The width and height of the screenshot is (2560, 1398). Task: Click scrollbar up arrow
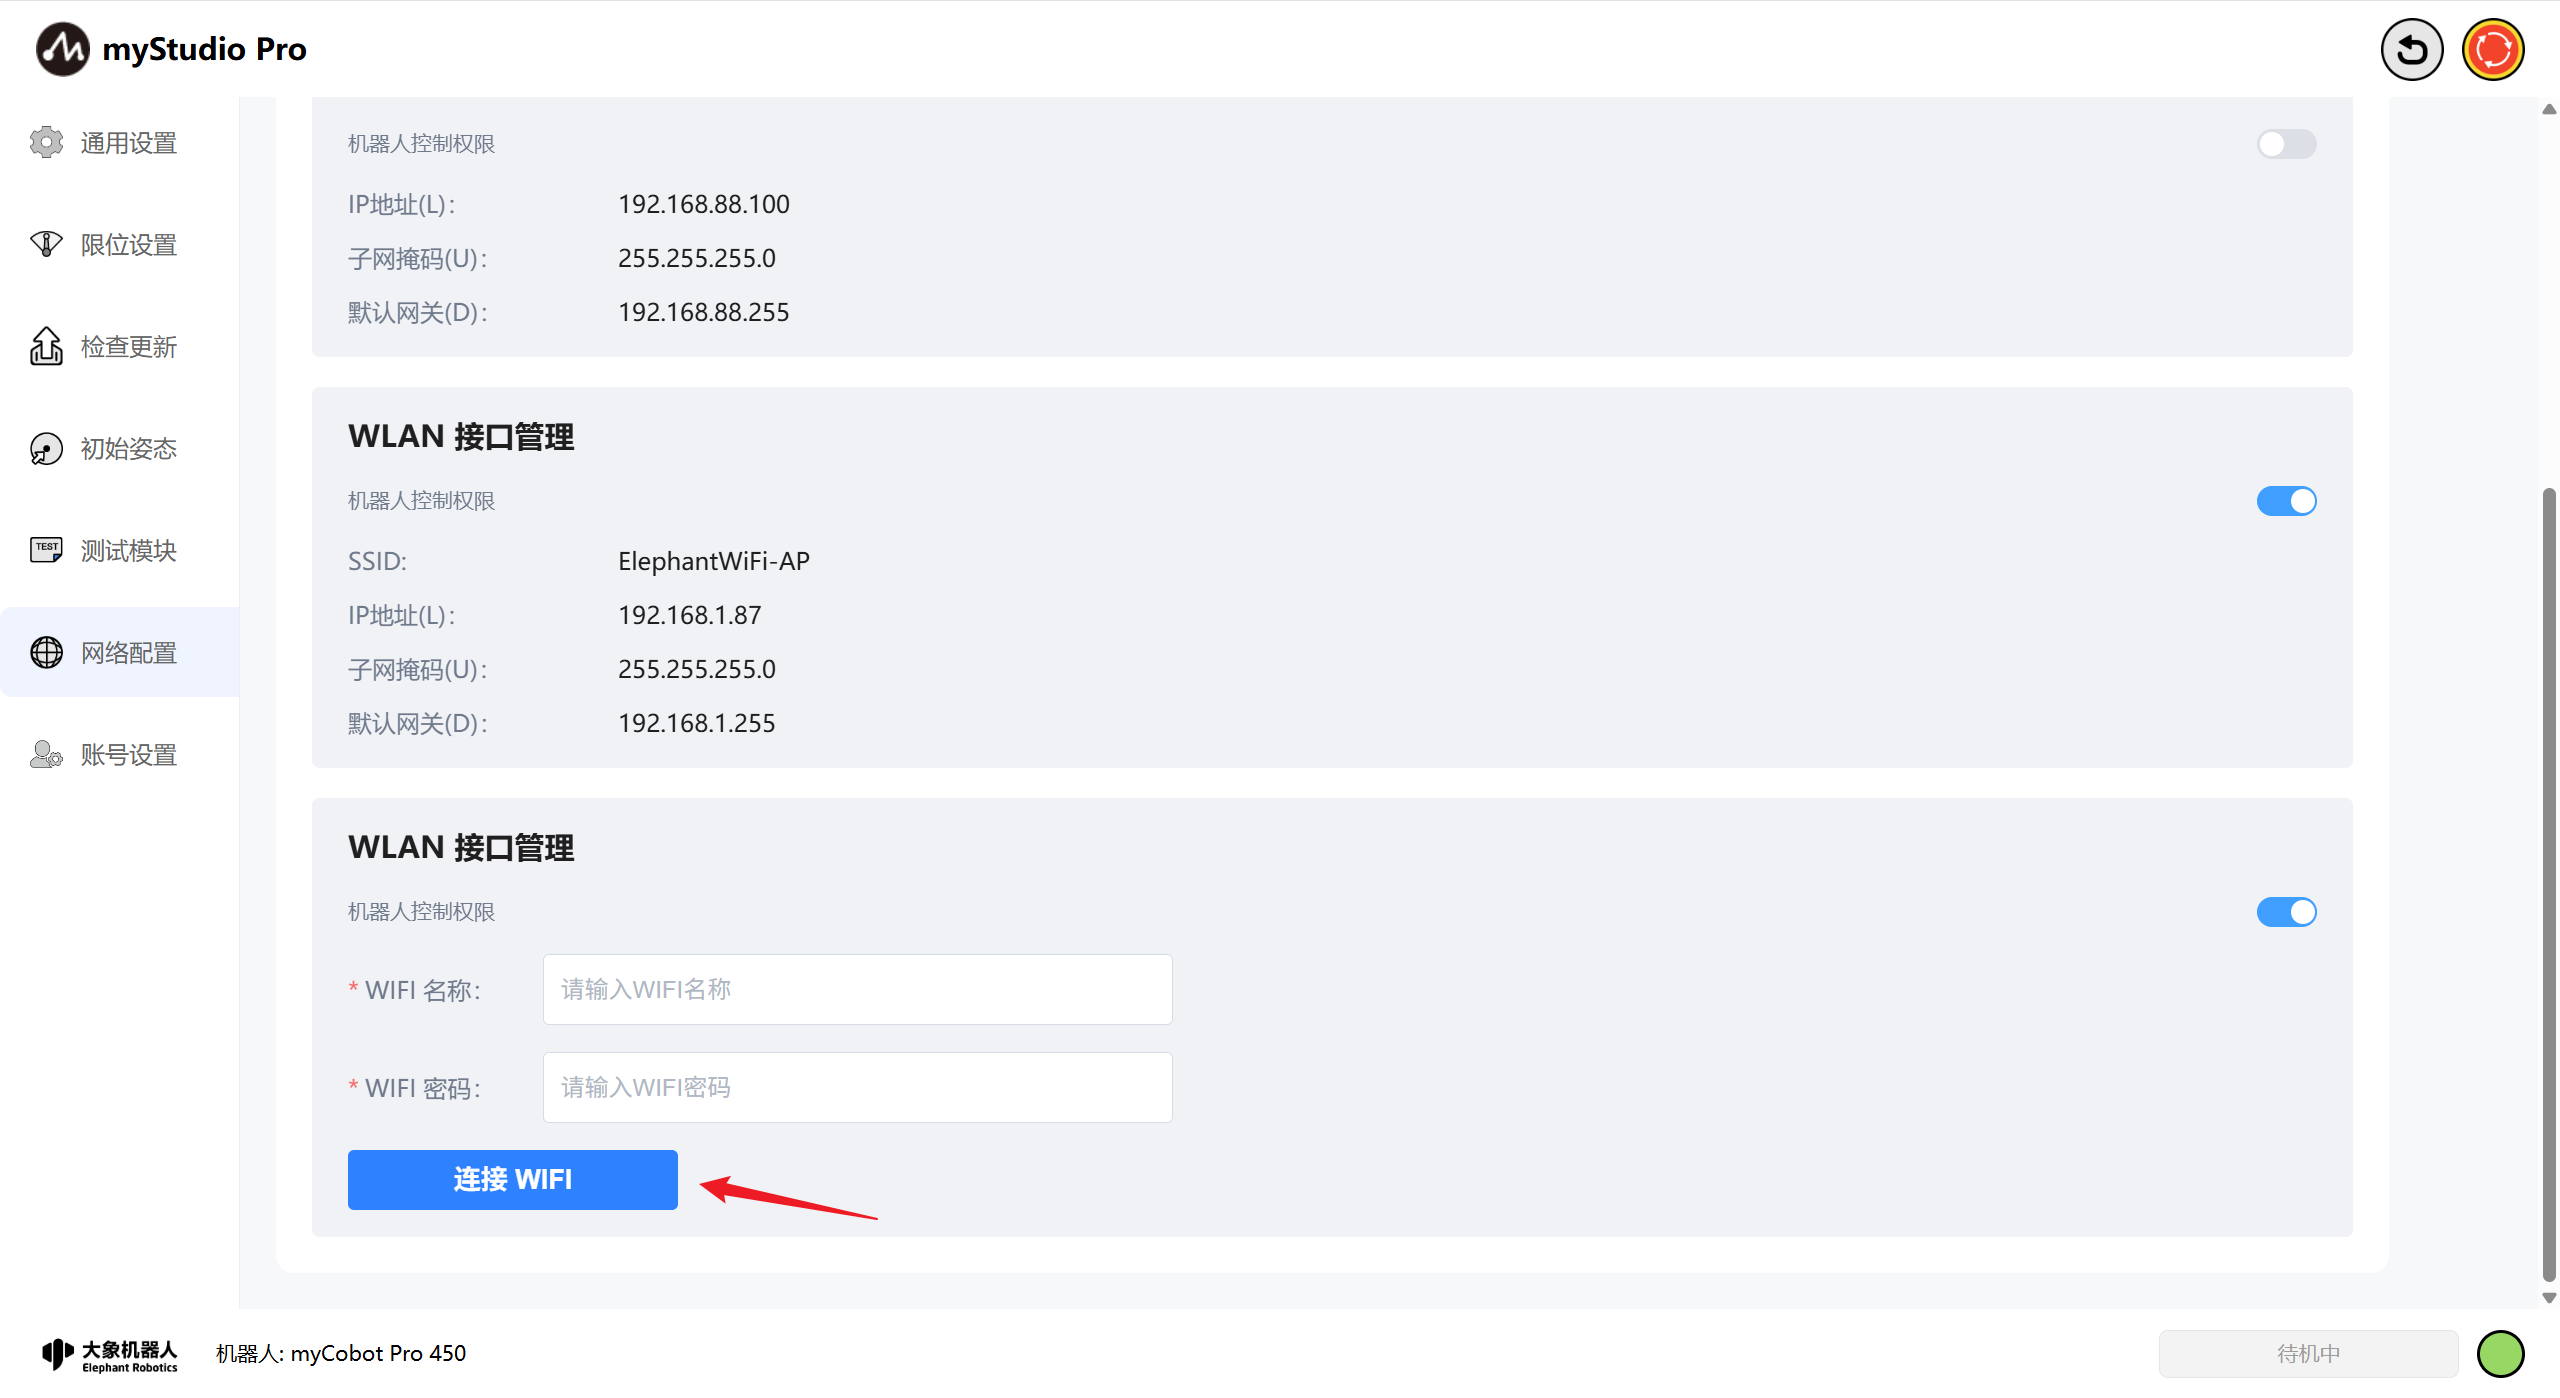(x=2549, y=109)
